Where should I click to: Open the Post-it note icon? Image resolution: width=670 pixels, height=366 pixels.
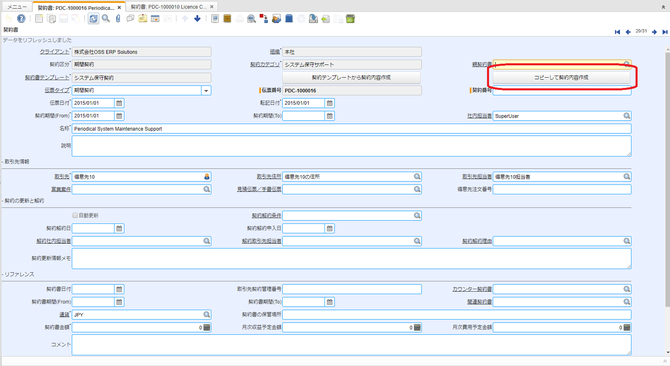coord(143,18)
